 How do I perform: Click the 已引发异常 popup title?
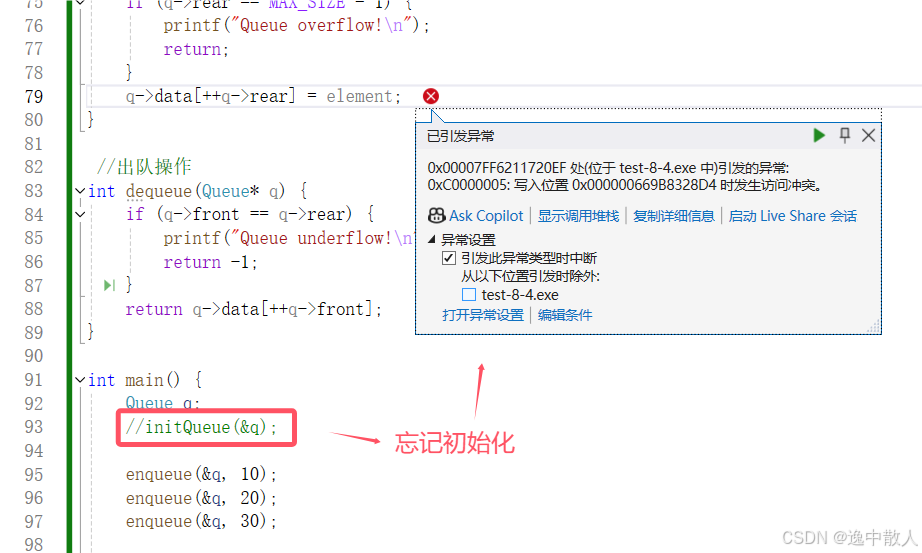click(460, 136)
